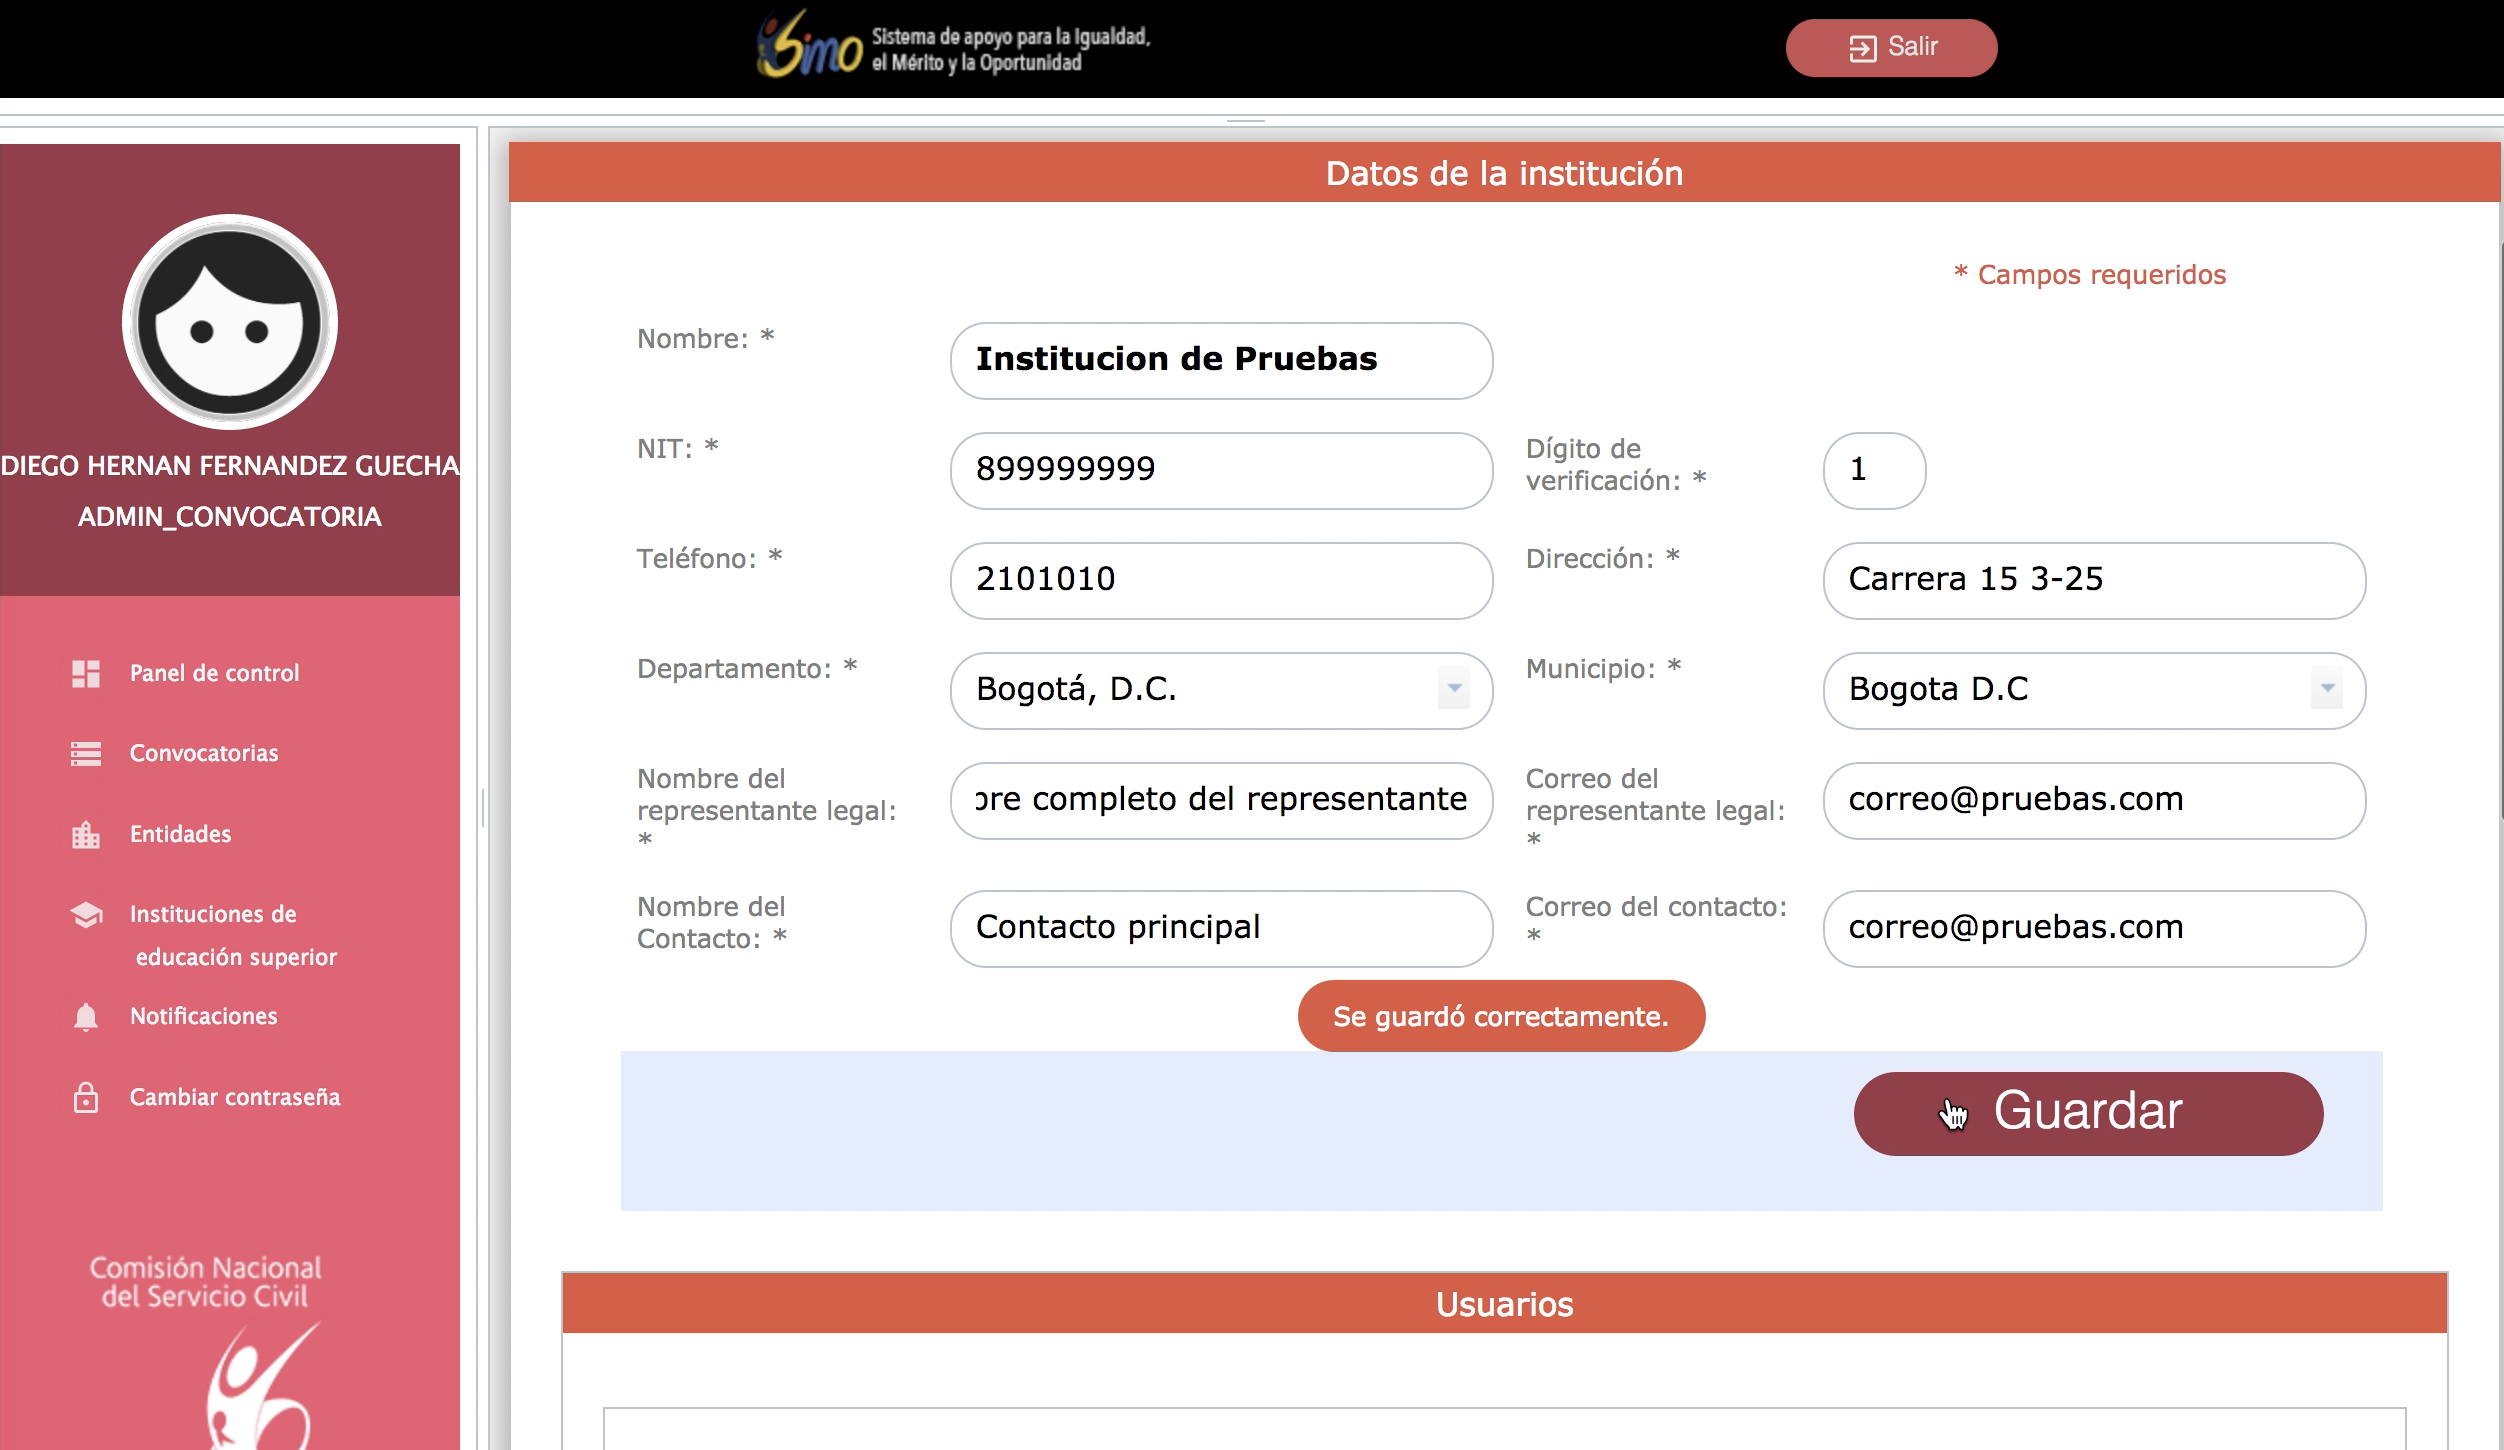
Task: Click the Dígito de verificación field
Action: (x=1874, y=470)
